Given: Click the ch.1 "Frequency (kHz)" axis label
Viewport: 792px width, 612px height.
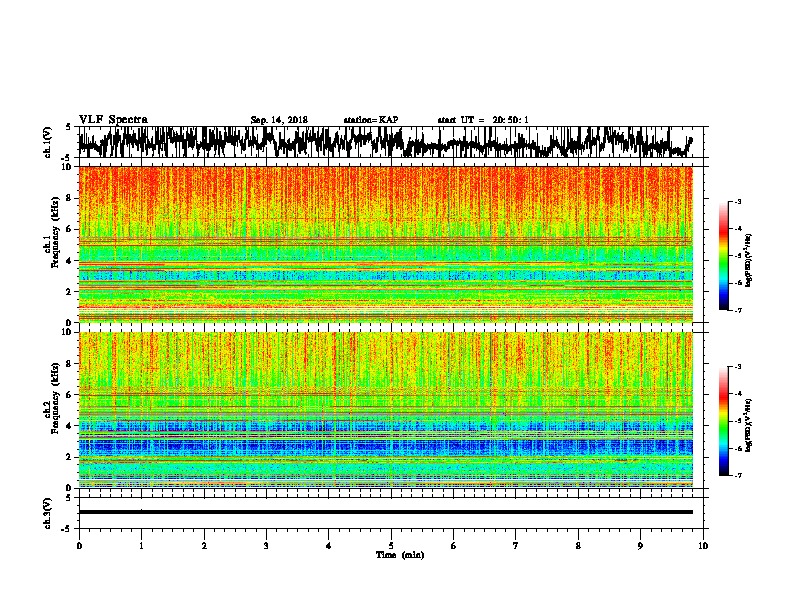Looking at the screenshot, I should [x=55, y=232].
